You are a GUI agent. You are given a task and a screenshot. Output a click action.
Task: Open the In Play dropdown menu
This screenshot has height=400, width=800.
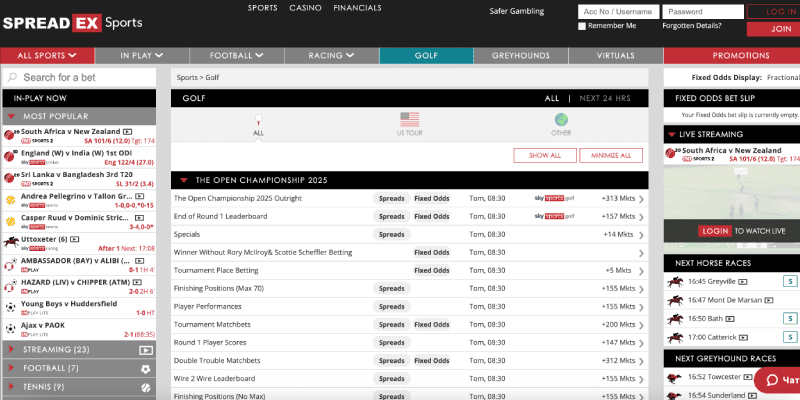[x=142, y=56]
